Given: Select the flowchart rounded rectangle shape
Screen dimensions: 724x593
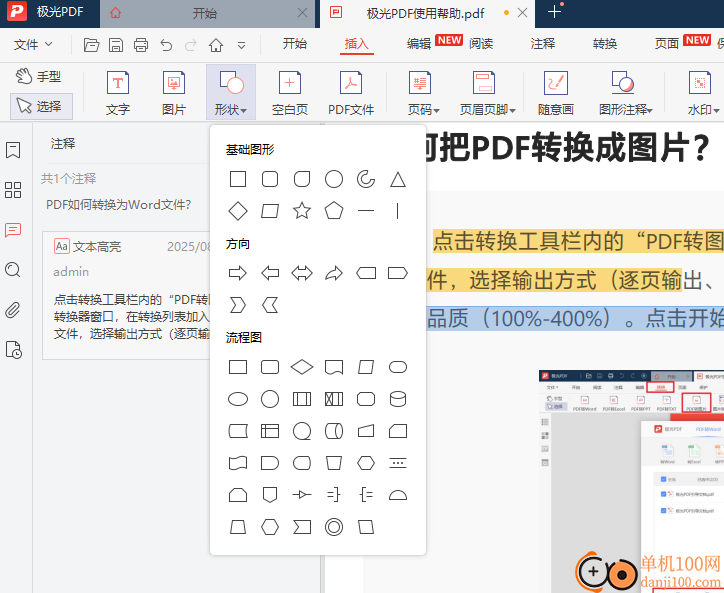Looking at the screenshot, I should coord(270,367).
